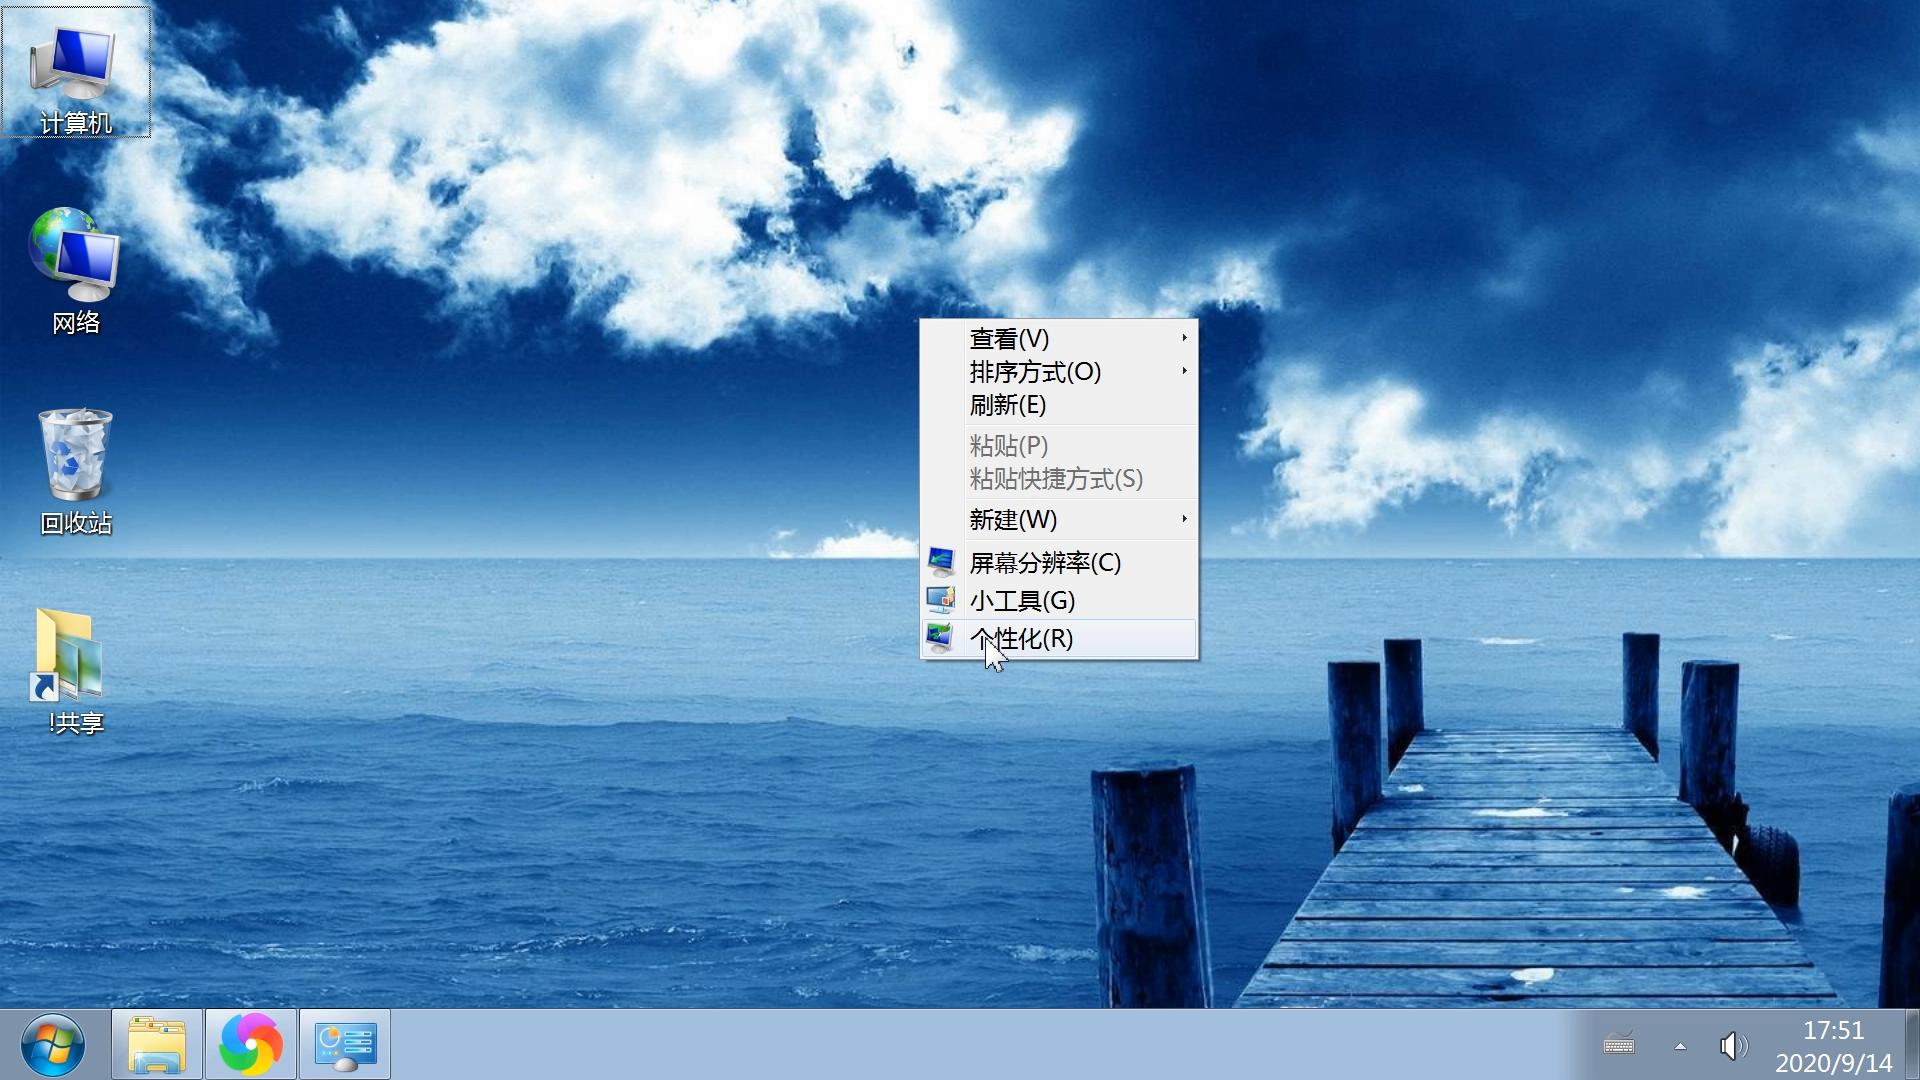Viewport: 1920px width, 1080px height.
Task: Open the 计算机 desktop icon
Action: pos(75,72)
